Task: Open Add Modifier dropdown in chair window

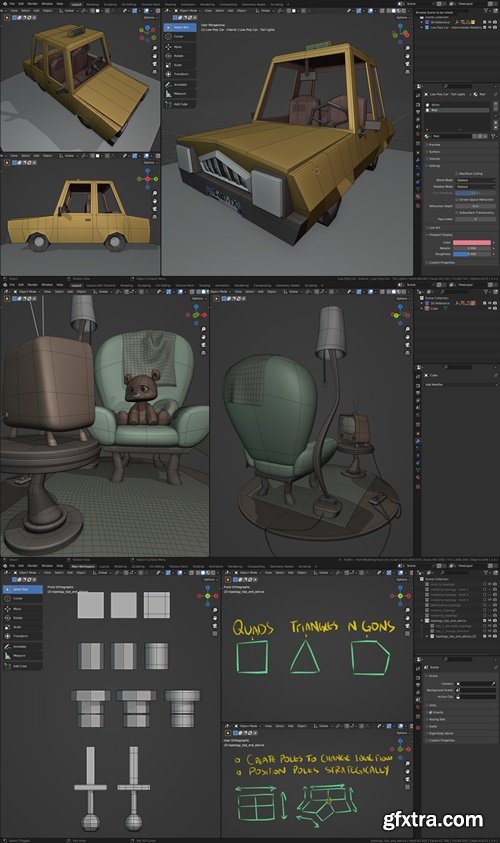Action: (x=461, y=385)
